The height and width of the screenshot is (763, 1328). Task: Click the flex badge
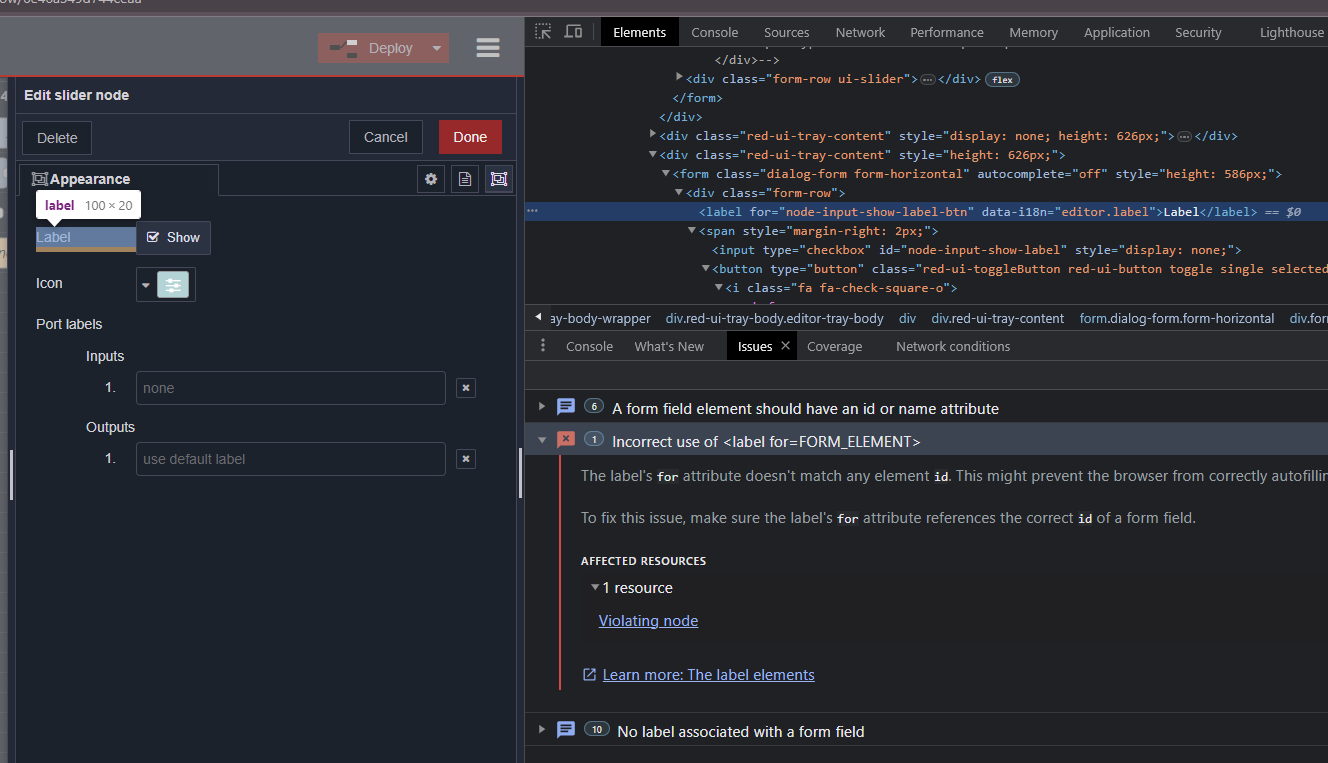click(x=1003, y=79)
